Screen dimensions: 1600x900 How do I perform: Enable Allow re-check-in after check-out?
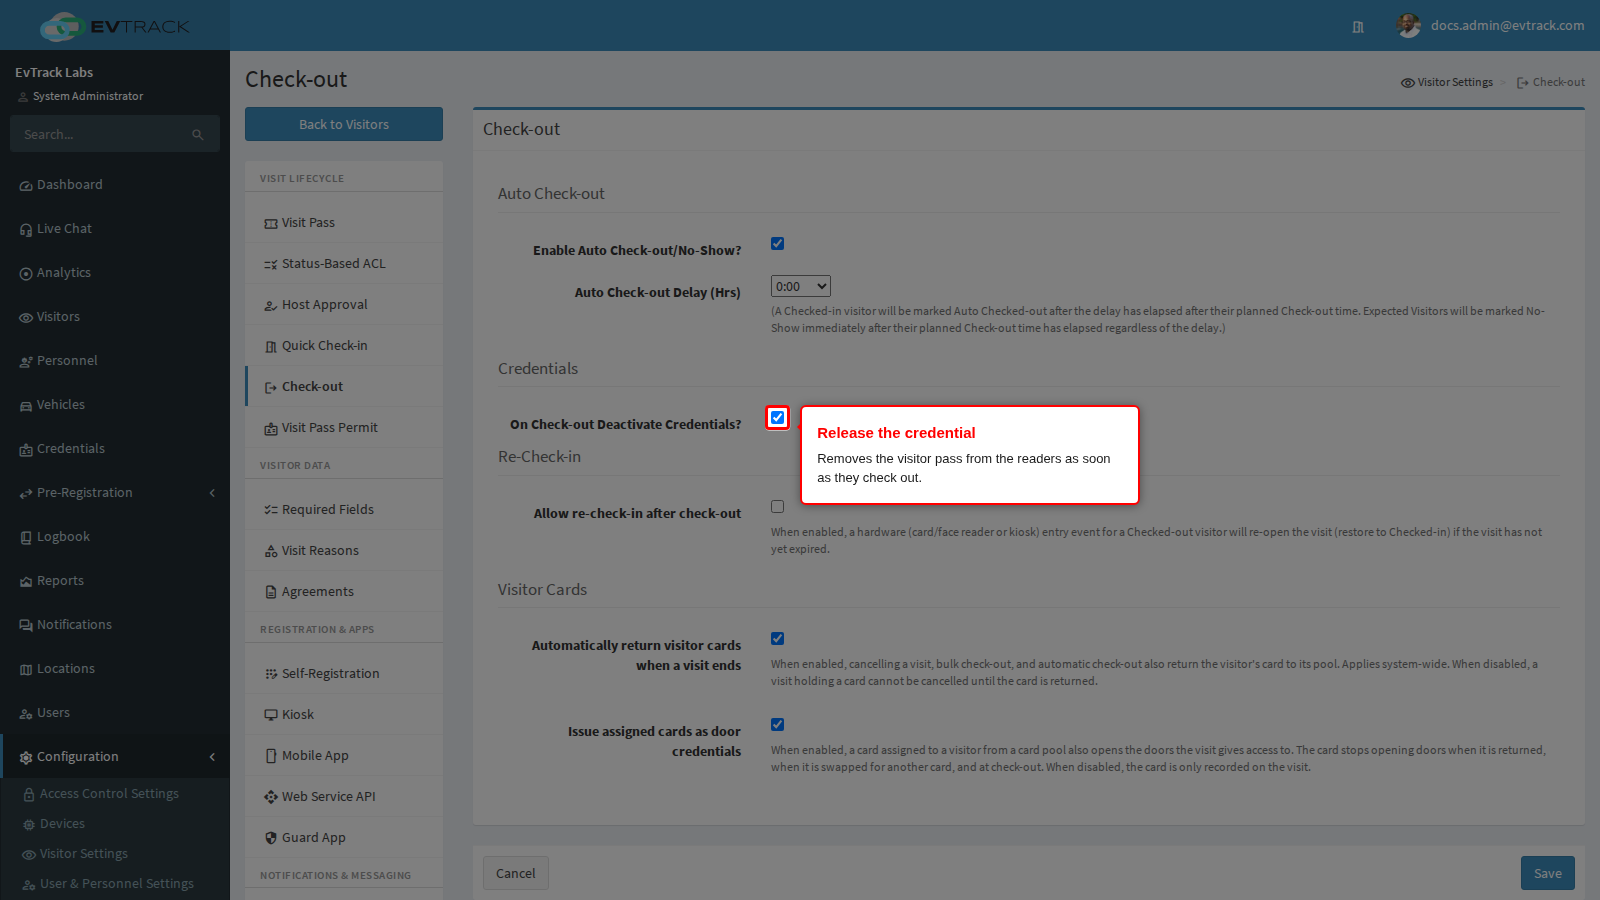(x=777, y=506)
